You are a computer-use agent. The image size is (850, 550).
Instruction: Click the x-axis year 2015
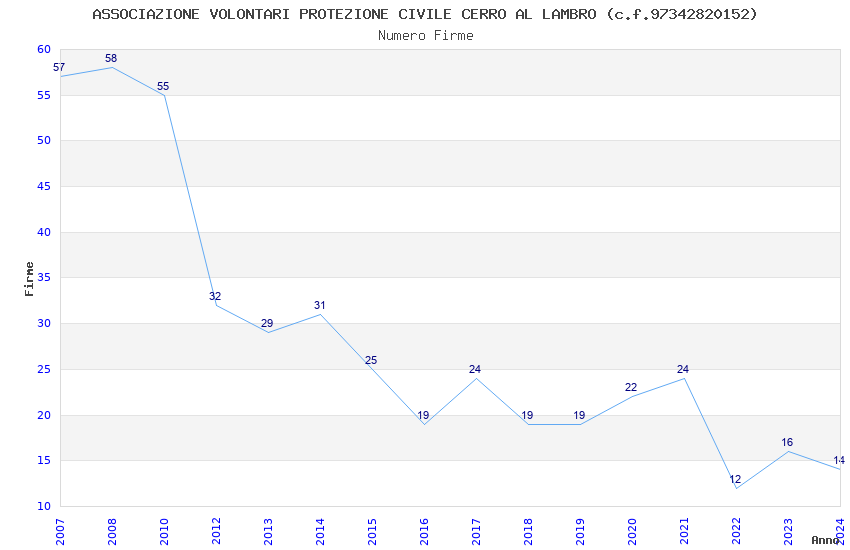click(372, 532)
